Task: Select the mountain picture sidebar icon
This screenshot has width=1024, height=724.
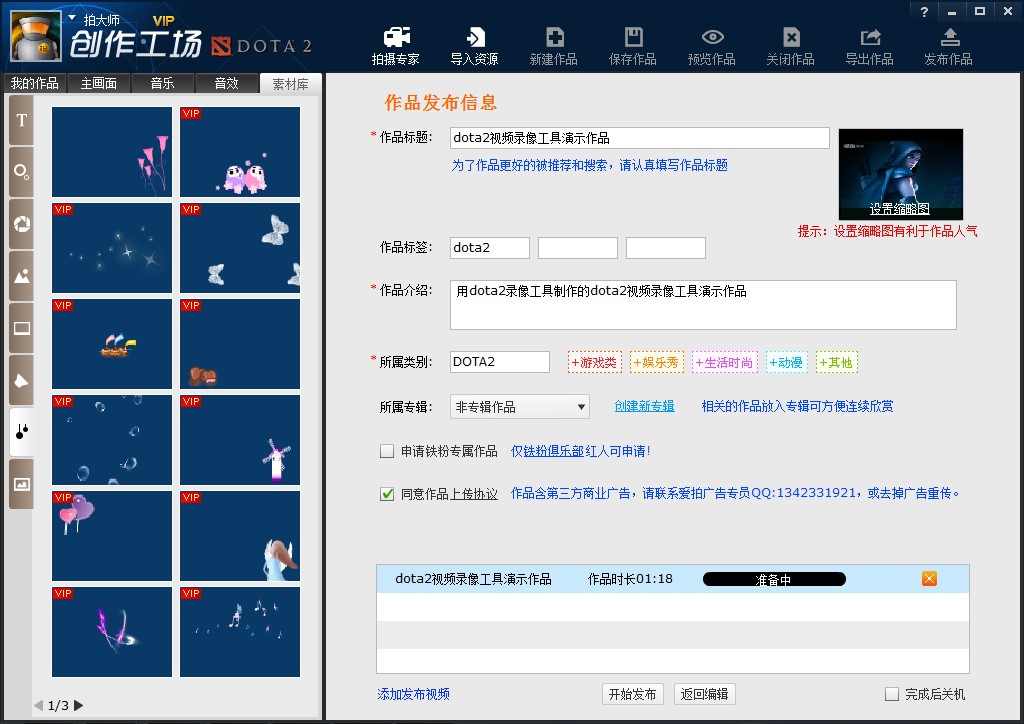Action: (x=21, y=277)
